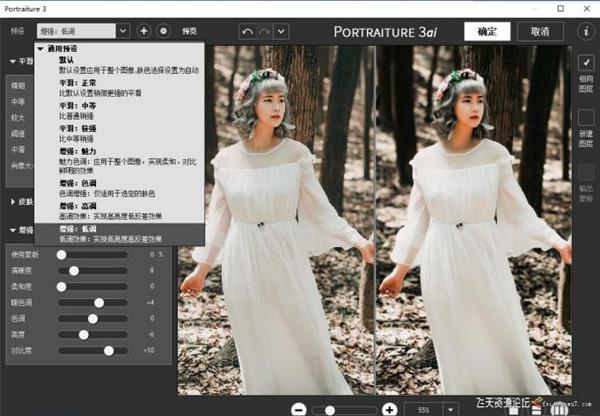
Task: Click the 取消 cancel button
Action: tap(540, 31)
